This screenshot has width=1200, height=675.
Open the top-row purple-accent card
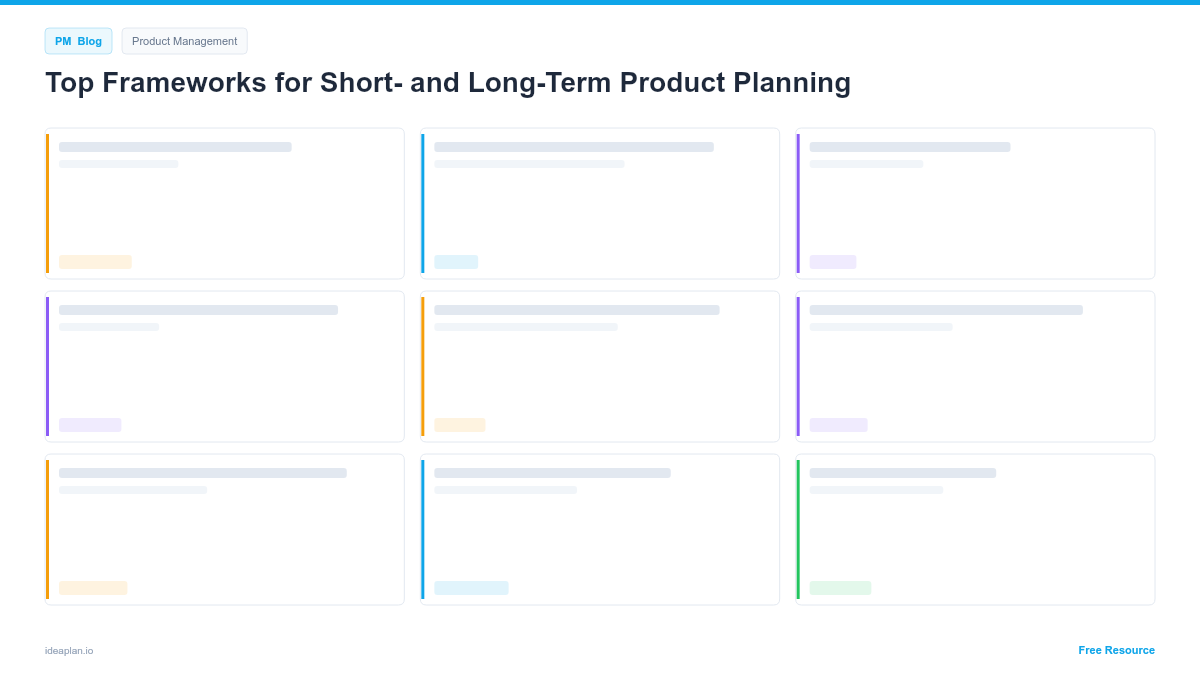click(x=975, y=203)
